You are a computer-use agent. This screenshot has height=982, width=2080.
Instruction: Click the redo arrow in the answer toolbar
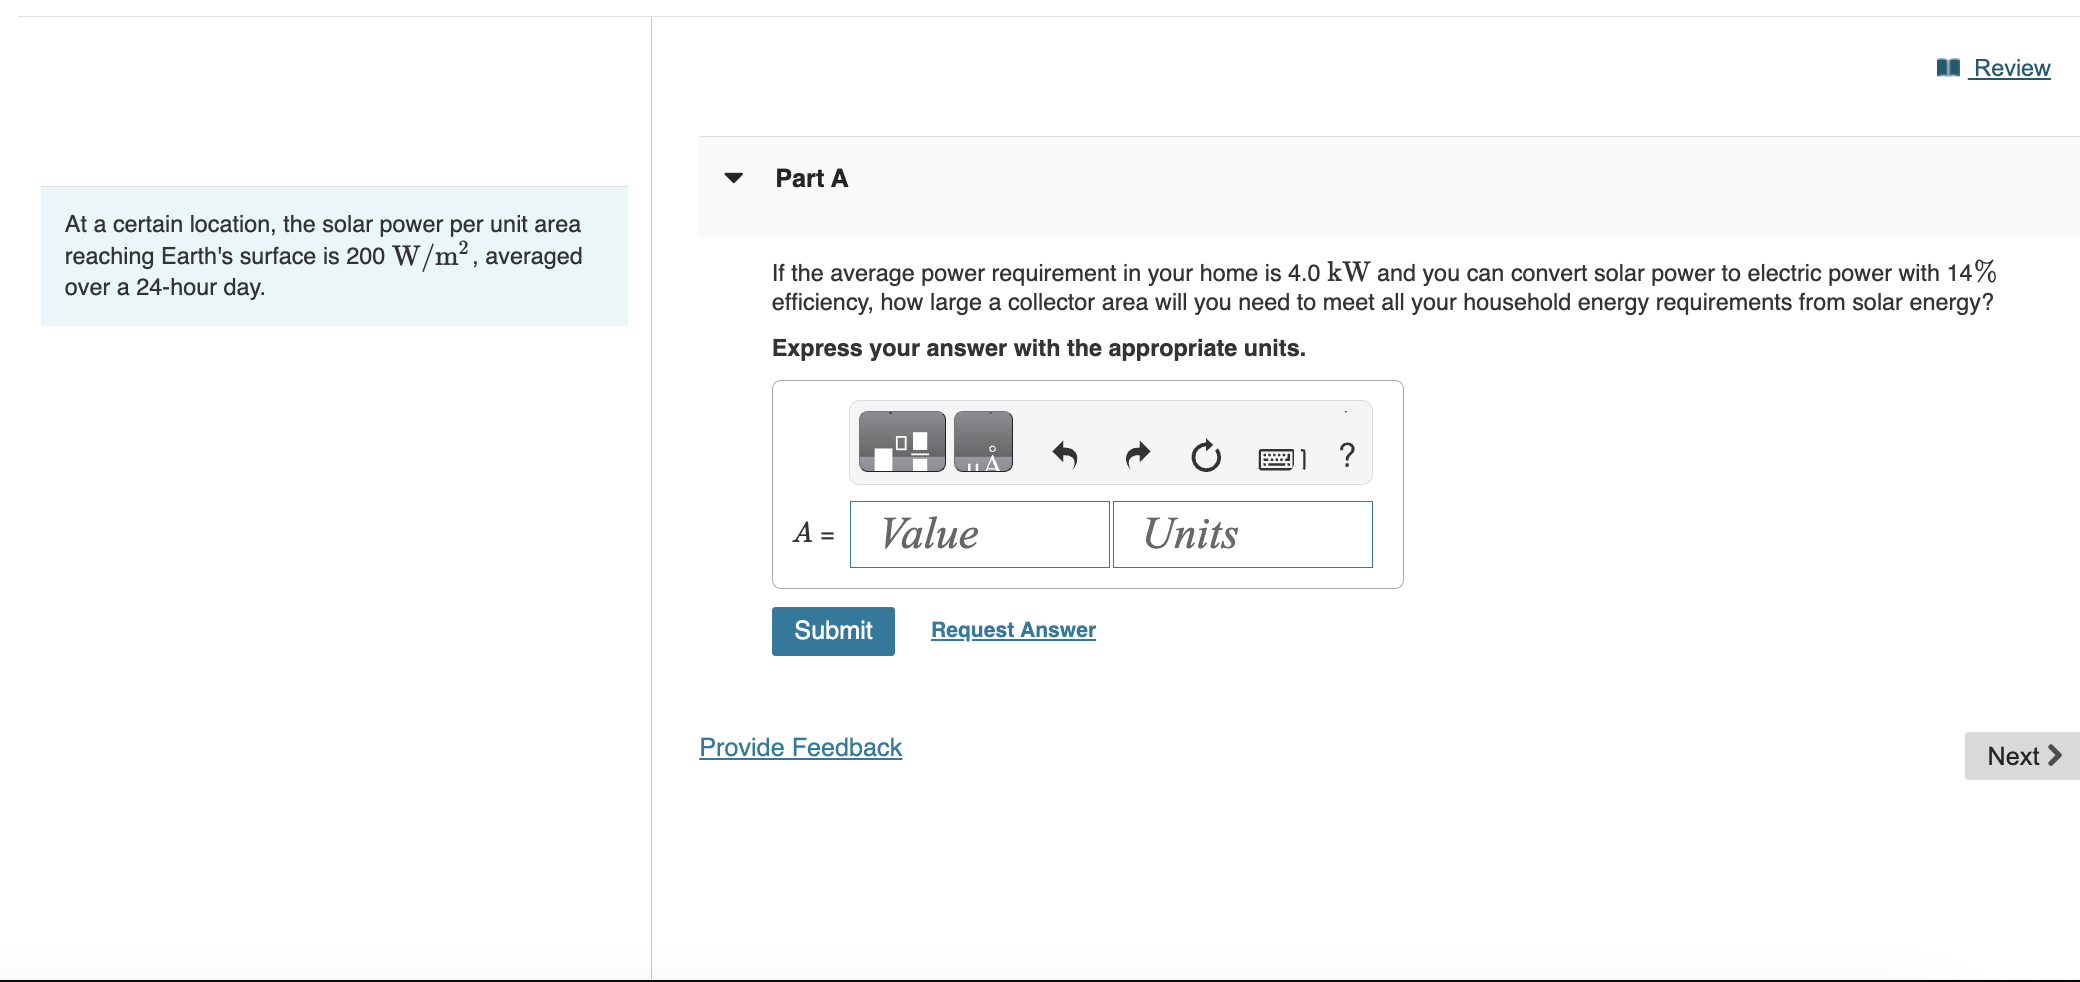click(x=1138, y=456)
